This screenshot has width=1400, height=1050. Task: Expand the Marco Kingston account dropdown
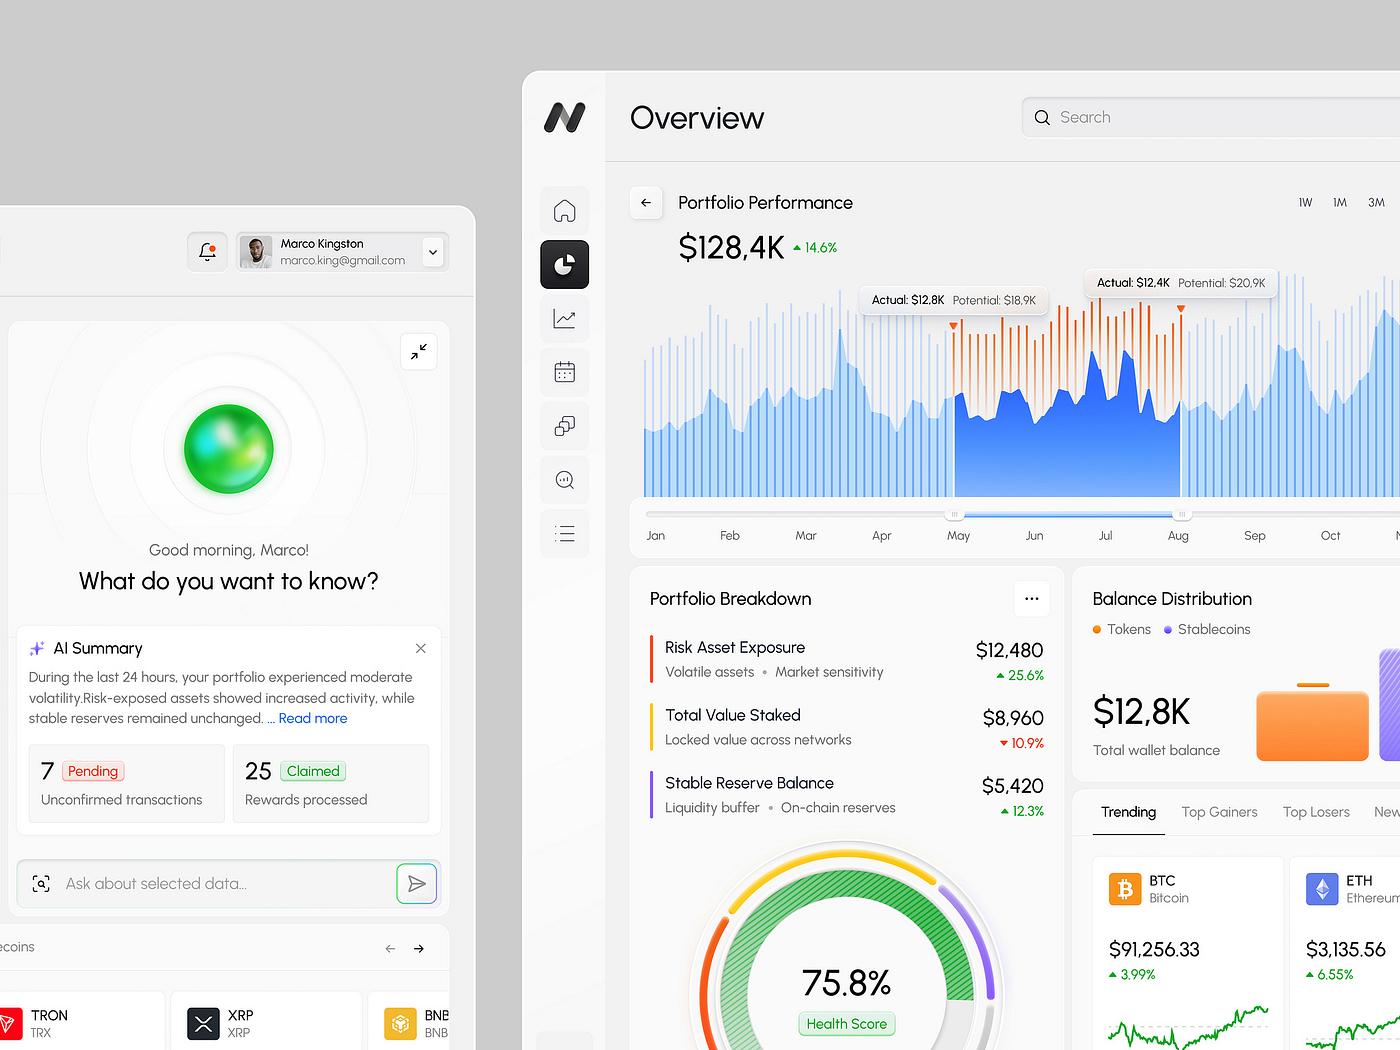tap(433, 252)
